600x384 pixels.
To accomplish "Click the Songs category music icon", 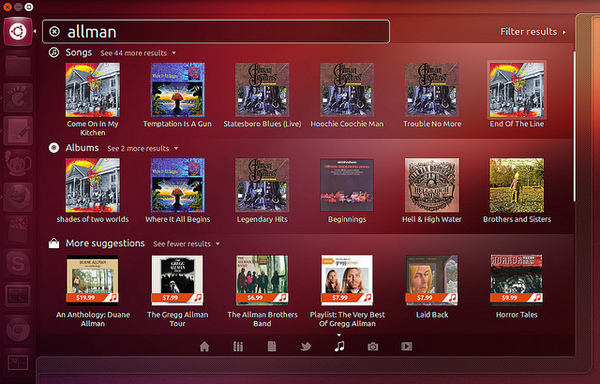I will pyautogui.click(x=54, y=52).
